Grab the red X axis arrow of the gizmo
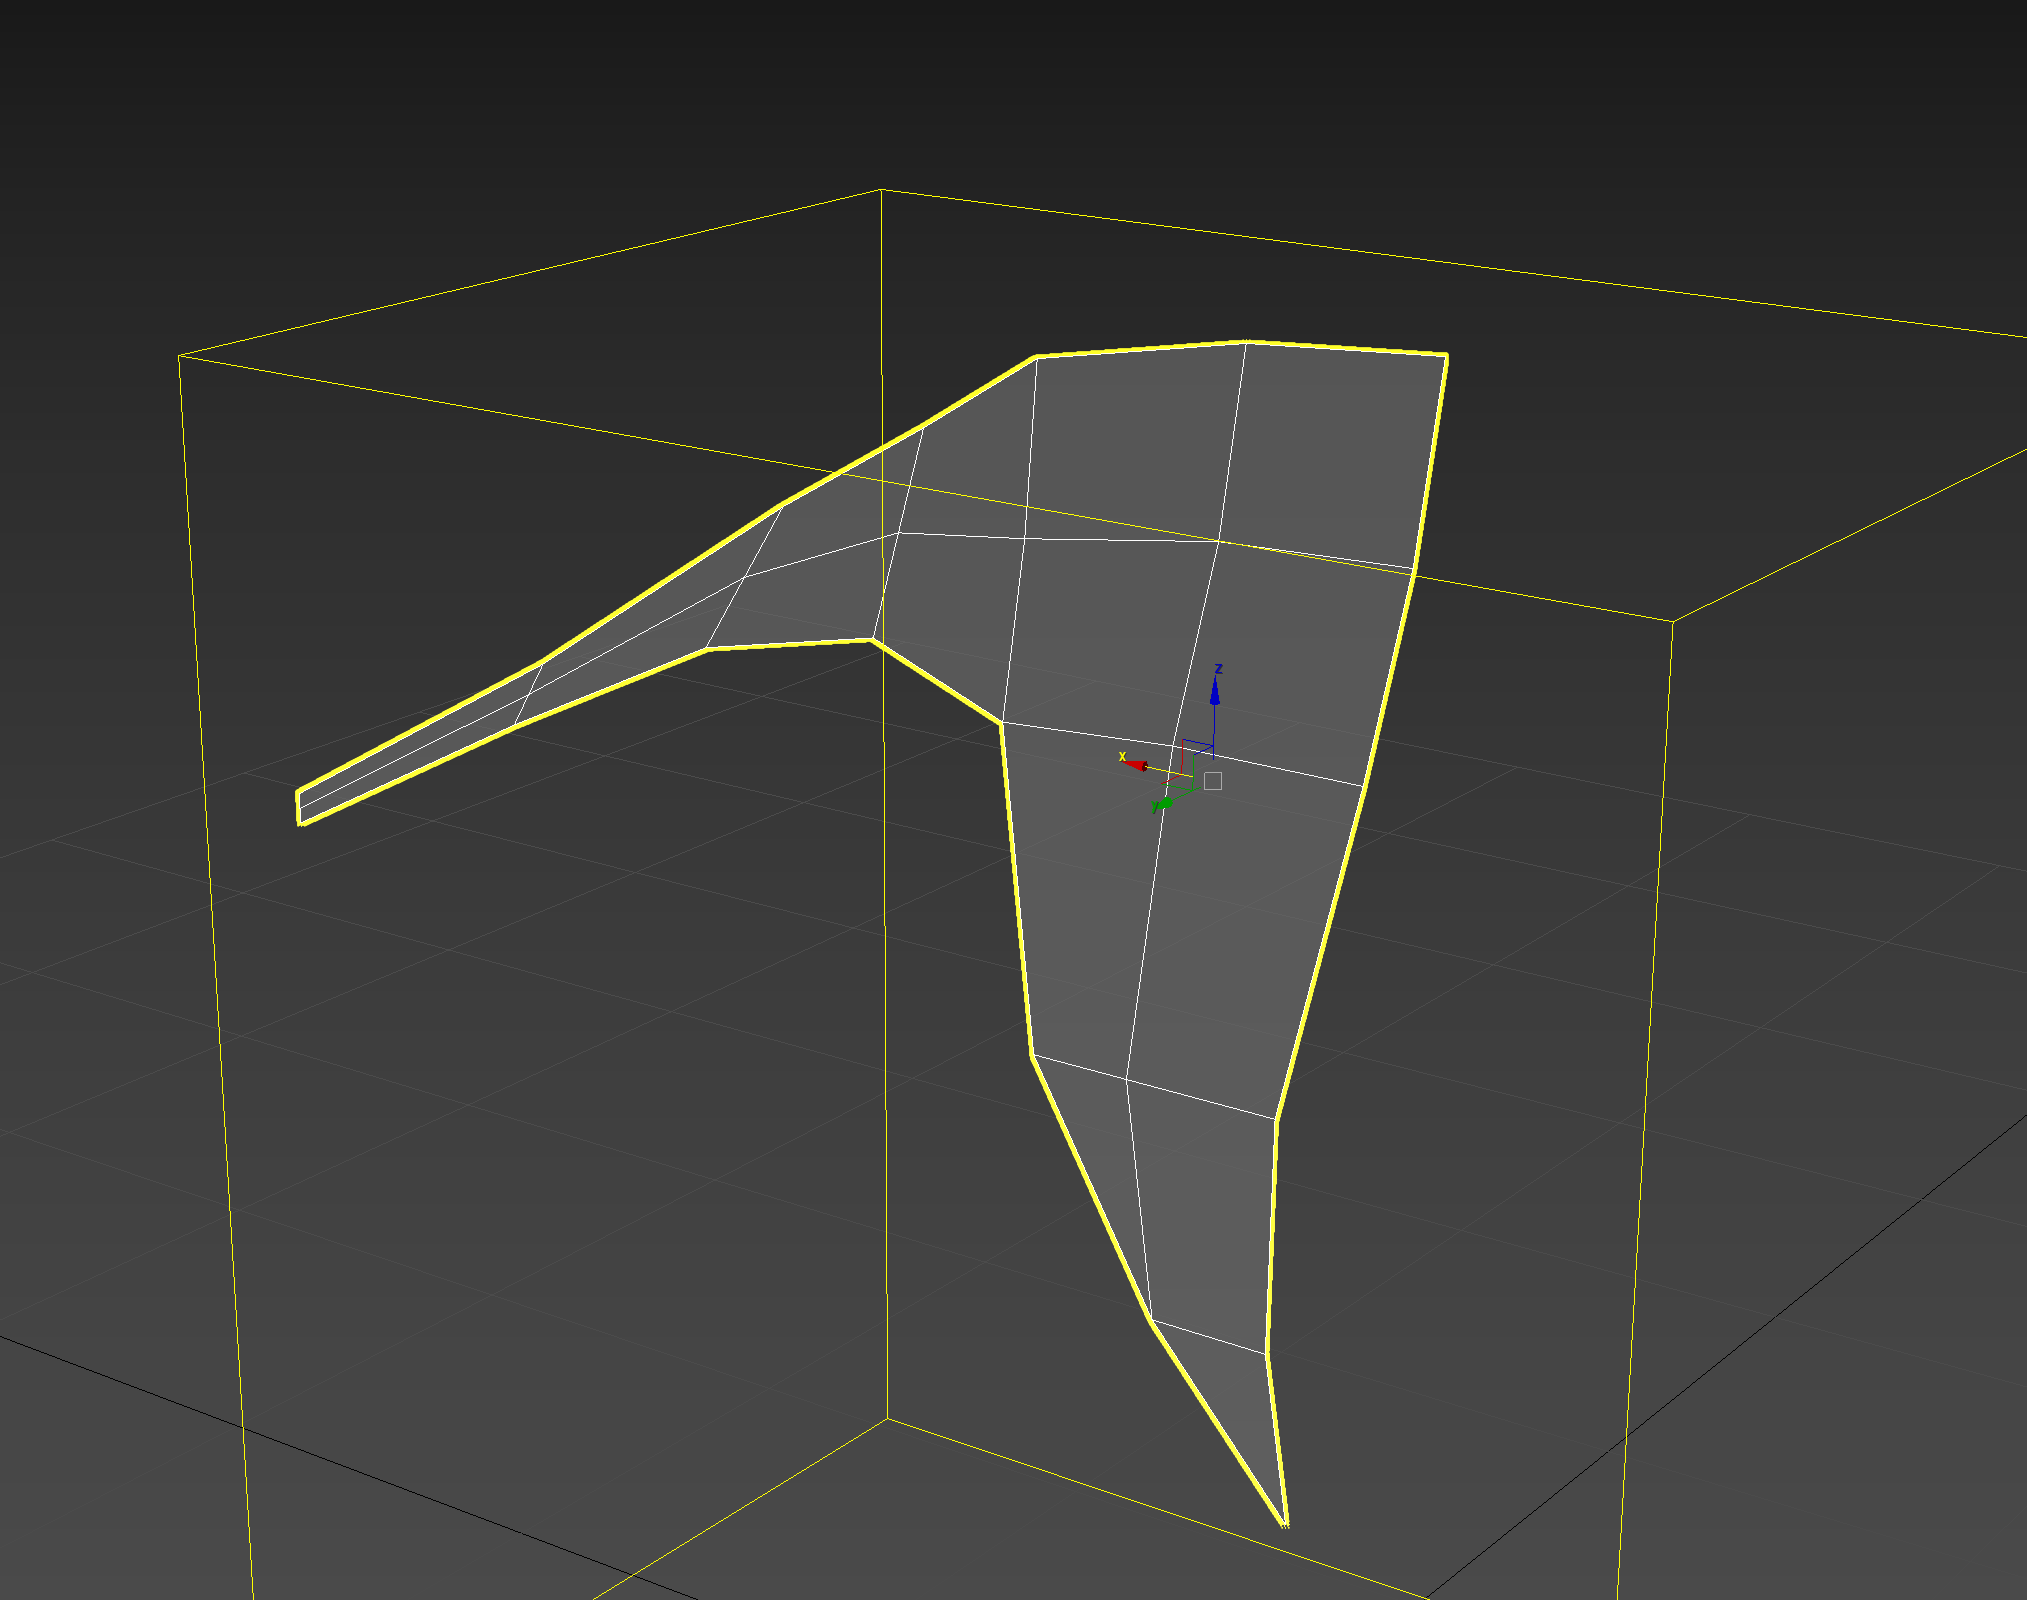 [1136, 765]
